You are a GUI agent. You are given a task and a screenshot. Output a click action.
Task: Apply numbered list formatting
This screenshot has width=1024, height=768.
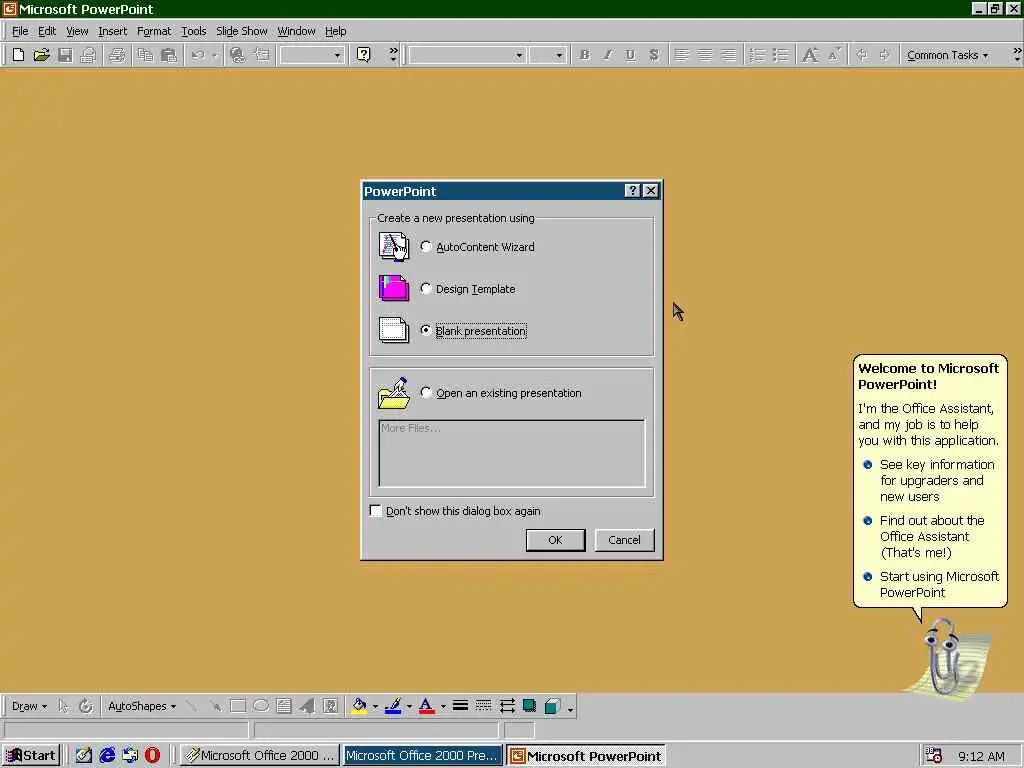[x=757, y=55]
